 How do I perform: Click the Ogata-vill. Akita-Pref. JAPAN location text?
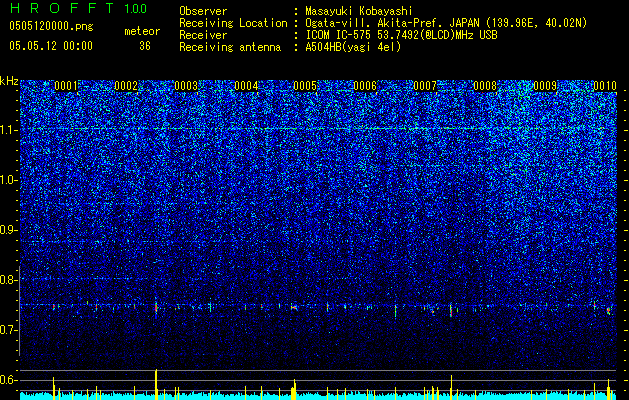(446, 23)
